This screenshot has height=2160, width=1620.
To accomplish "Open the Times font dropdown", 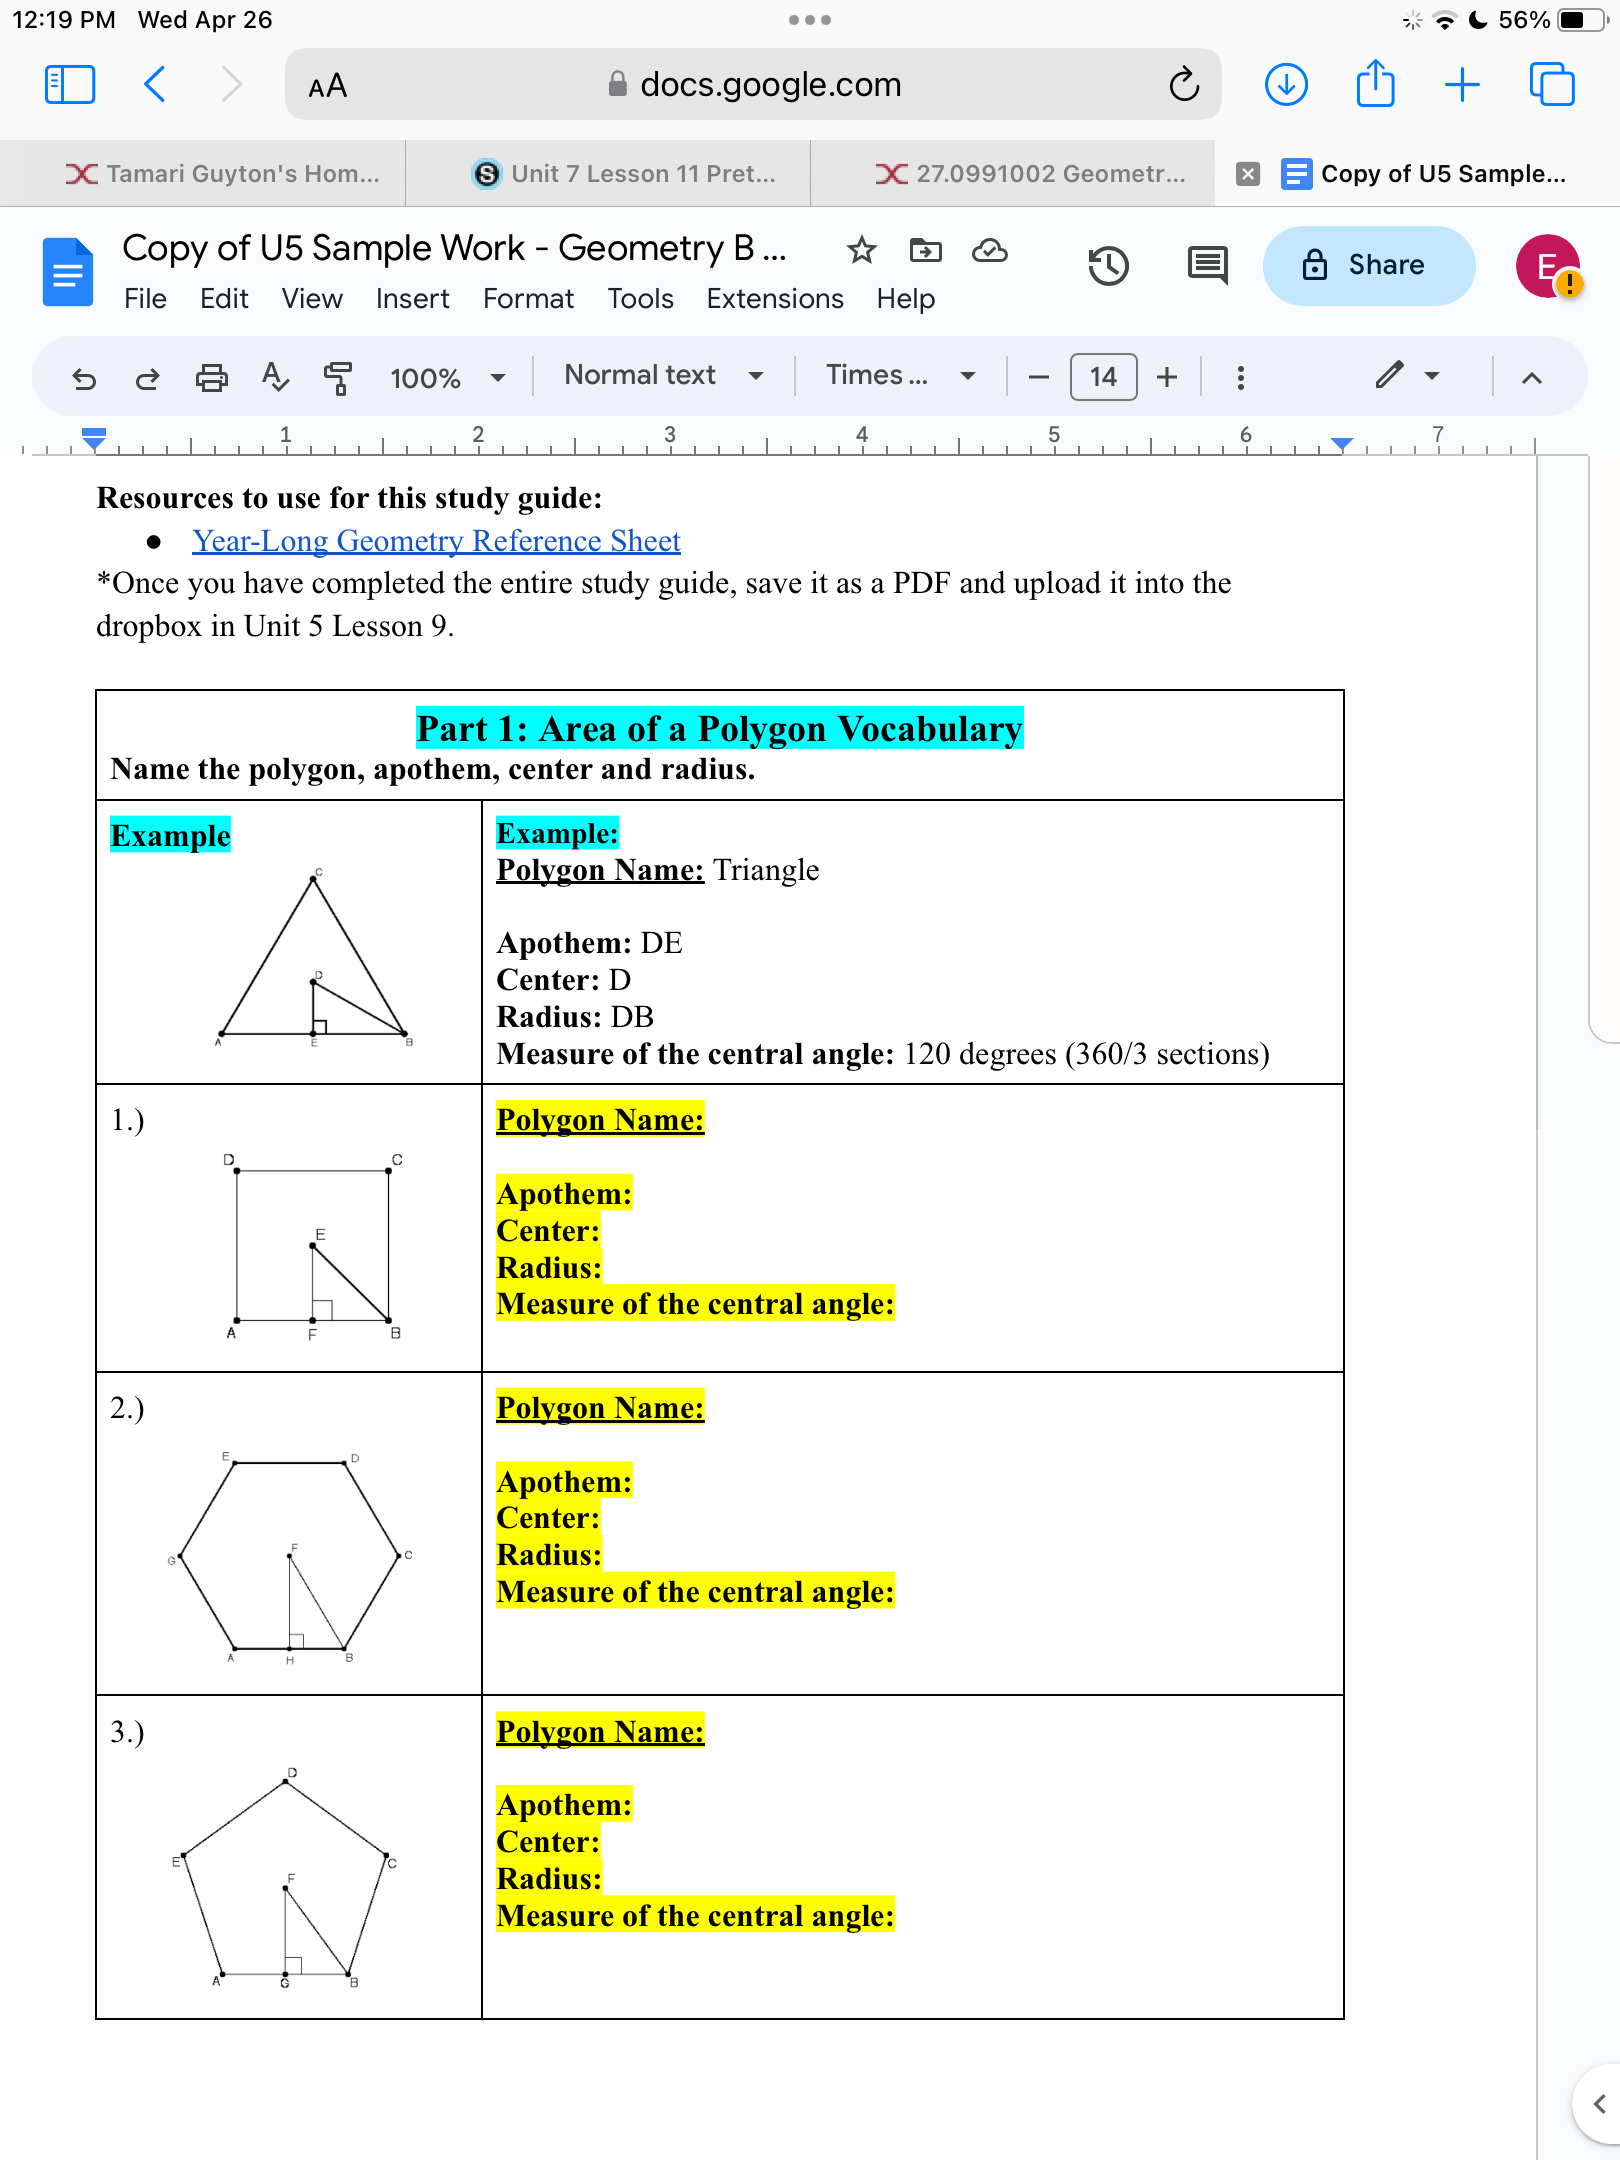I will point(898,375).
